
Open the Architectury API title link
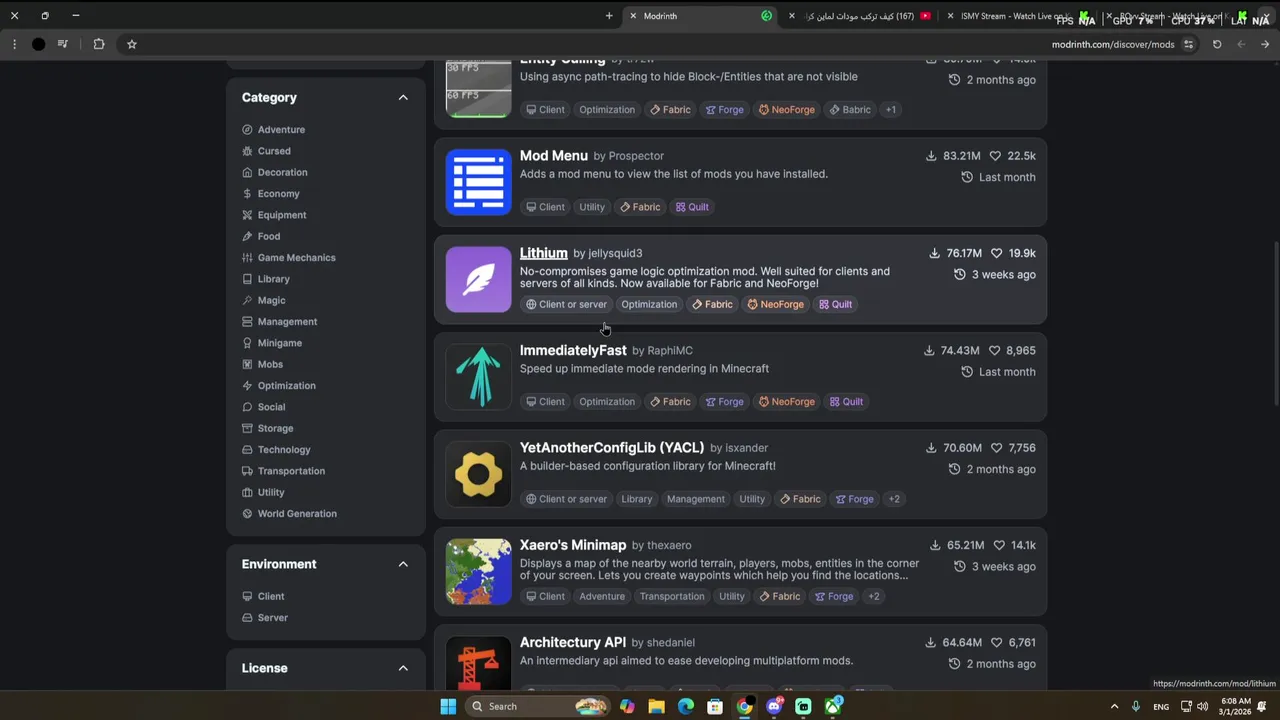tap(573, 642)
